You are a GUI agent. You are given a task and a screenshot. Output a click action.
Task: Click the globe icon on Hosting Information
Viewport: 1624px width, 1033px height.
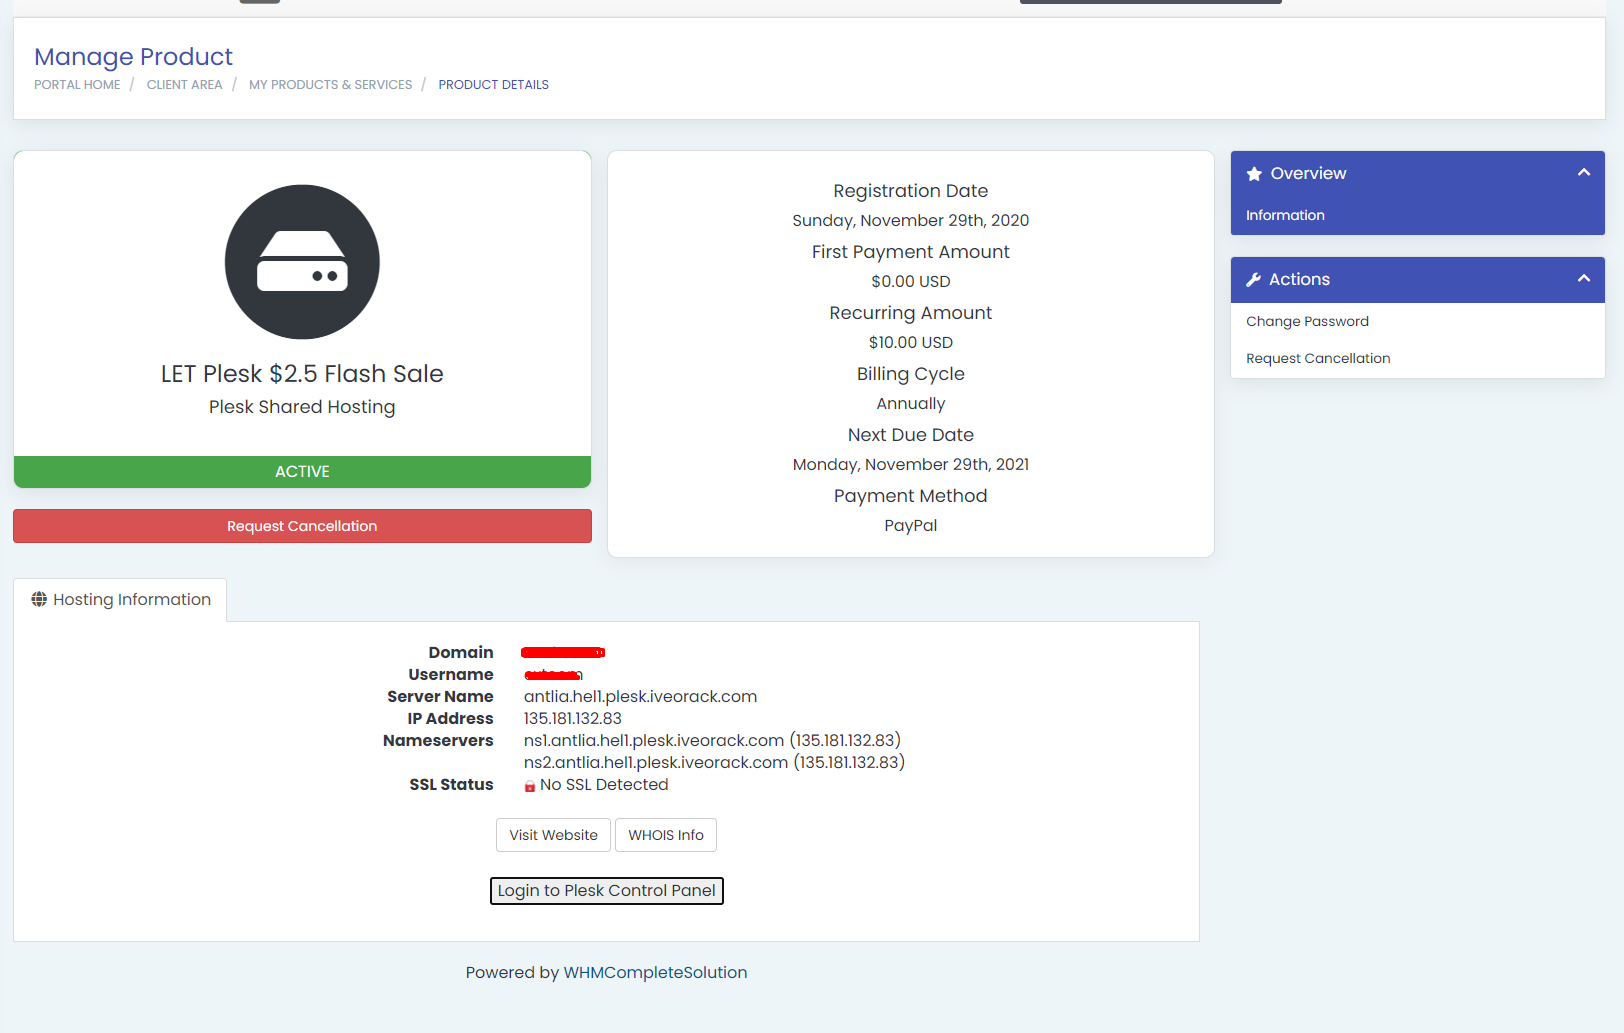(39, 599)
